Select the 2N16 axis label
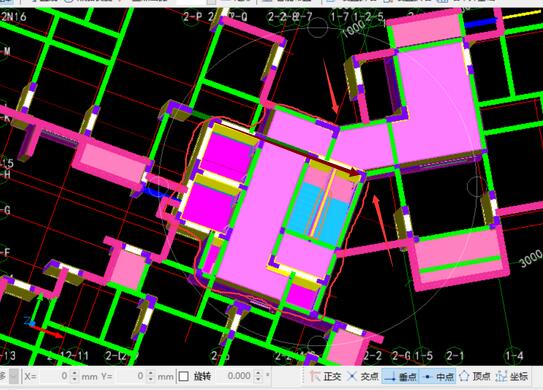The image size is (543, 390). coord(14,16)
